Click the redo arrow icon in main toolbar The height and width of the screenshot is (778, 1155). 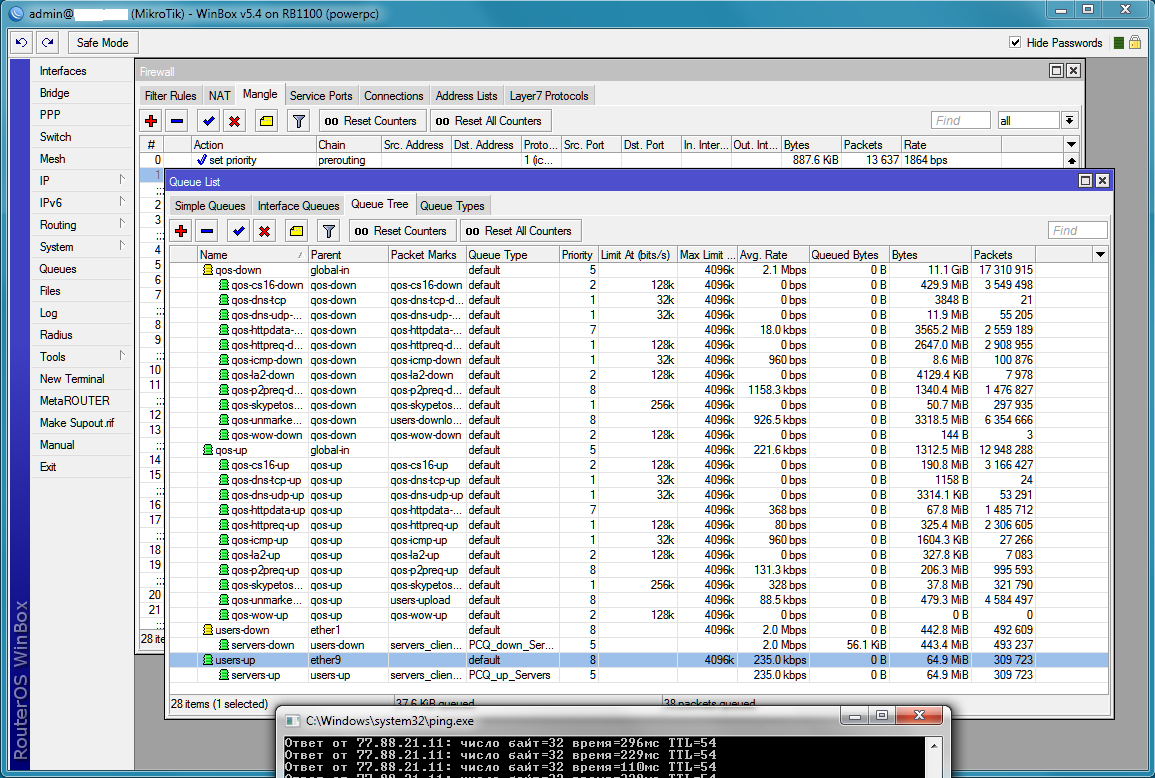(x=47, y=43)
